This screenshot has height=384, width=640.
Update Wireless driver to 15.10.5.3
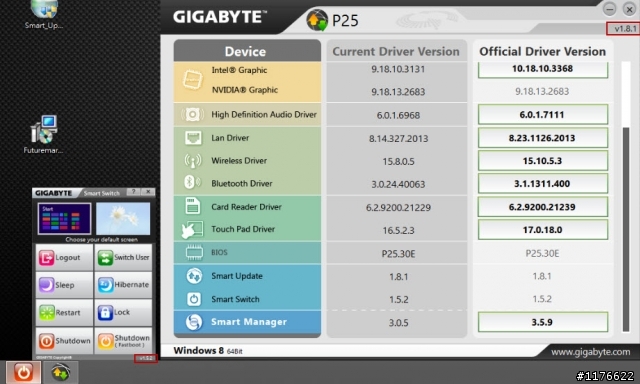tap(542, 161)
